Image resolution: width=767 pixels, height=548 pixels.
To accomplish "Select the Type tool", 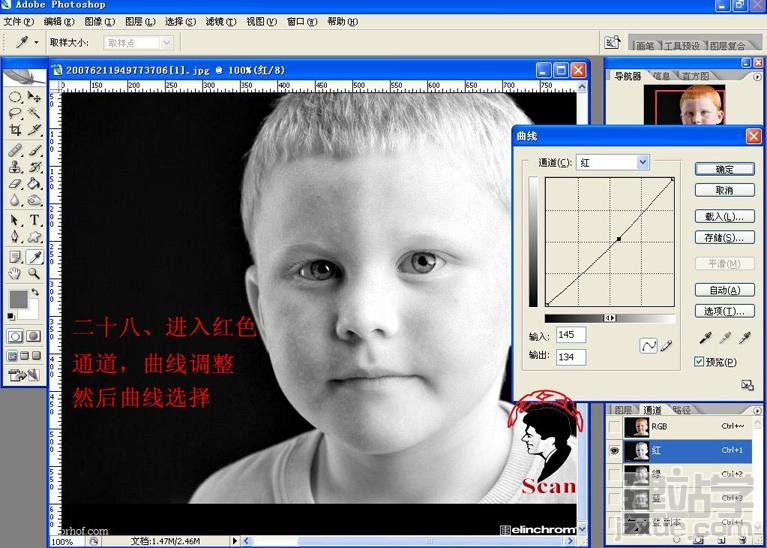I will tap(34, 220).
